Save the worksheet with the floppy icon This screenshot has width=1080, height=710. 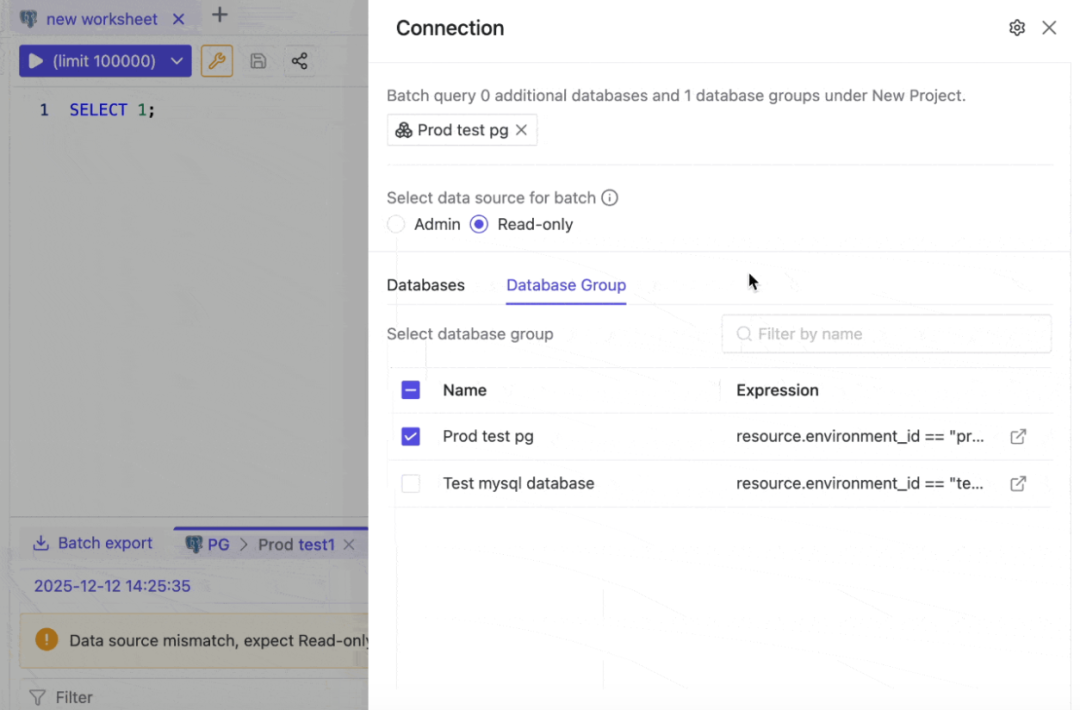258,61
